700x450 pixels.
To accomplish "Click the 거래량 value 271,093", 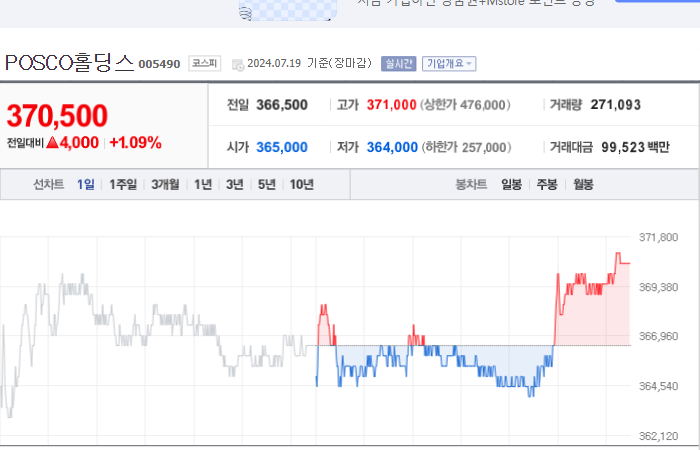I will click(616, 105).
